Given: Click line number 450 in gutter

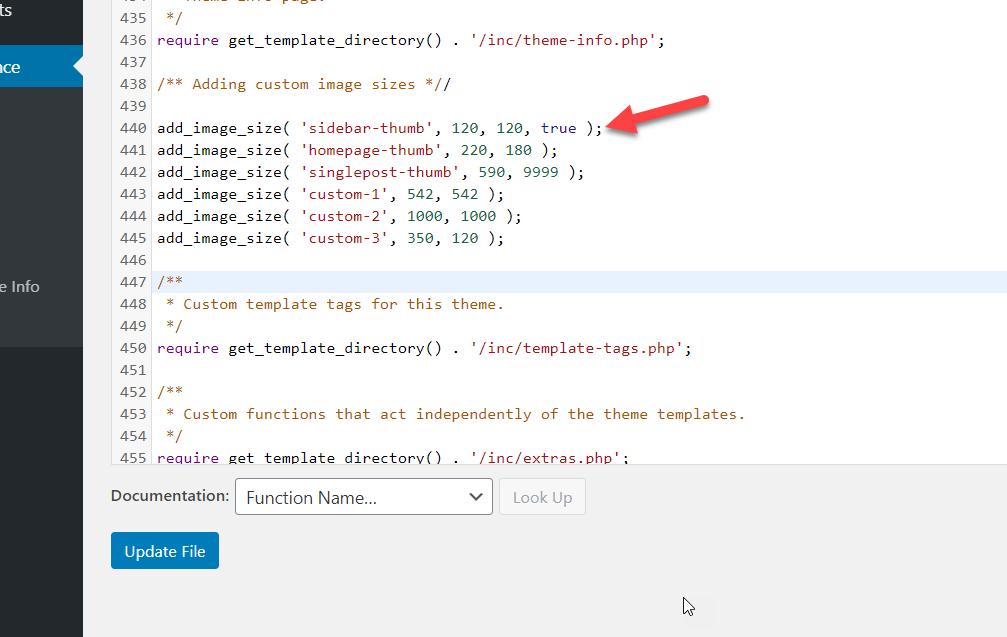Looking at the screenshot, I should 133,348.
